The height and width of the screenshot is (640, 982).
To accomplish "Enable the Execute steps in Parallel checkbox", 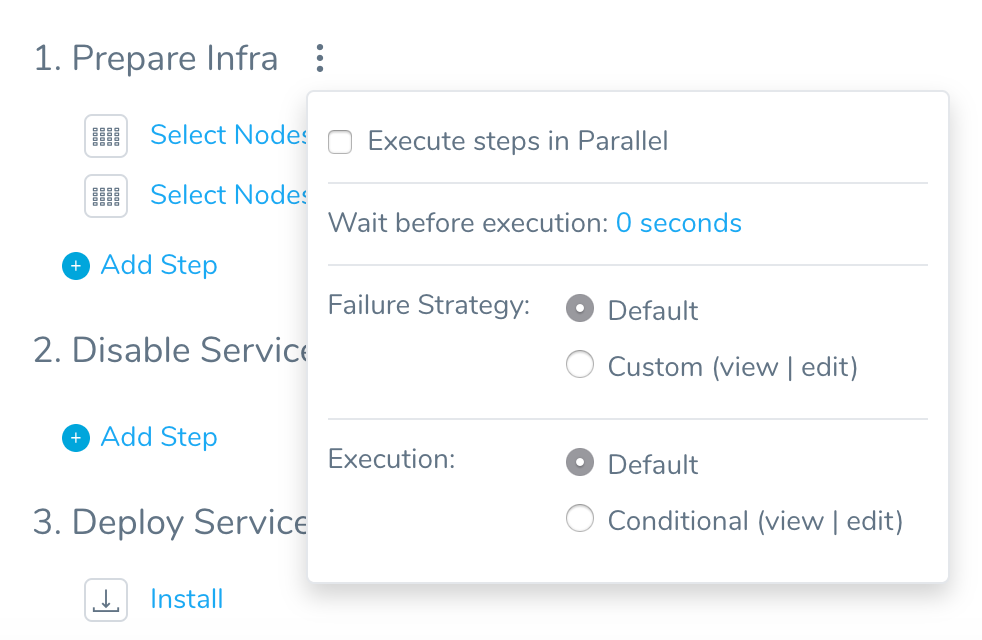I will tap(340, 142).
